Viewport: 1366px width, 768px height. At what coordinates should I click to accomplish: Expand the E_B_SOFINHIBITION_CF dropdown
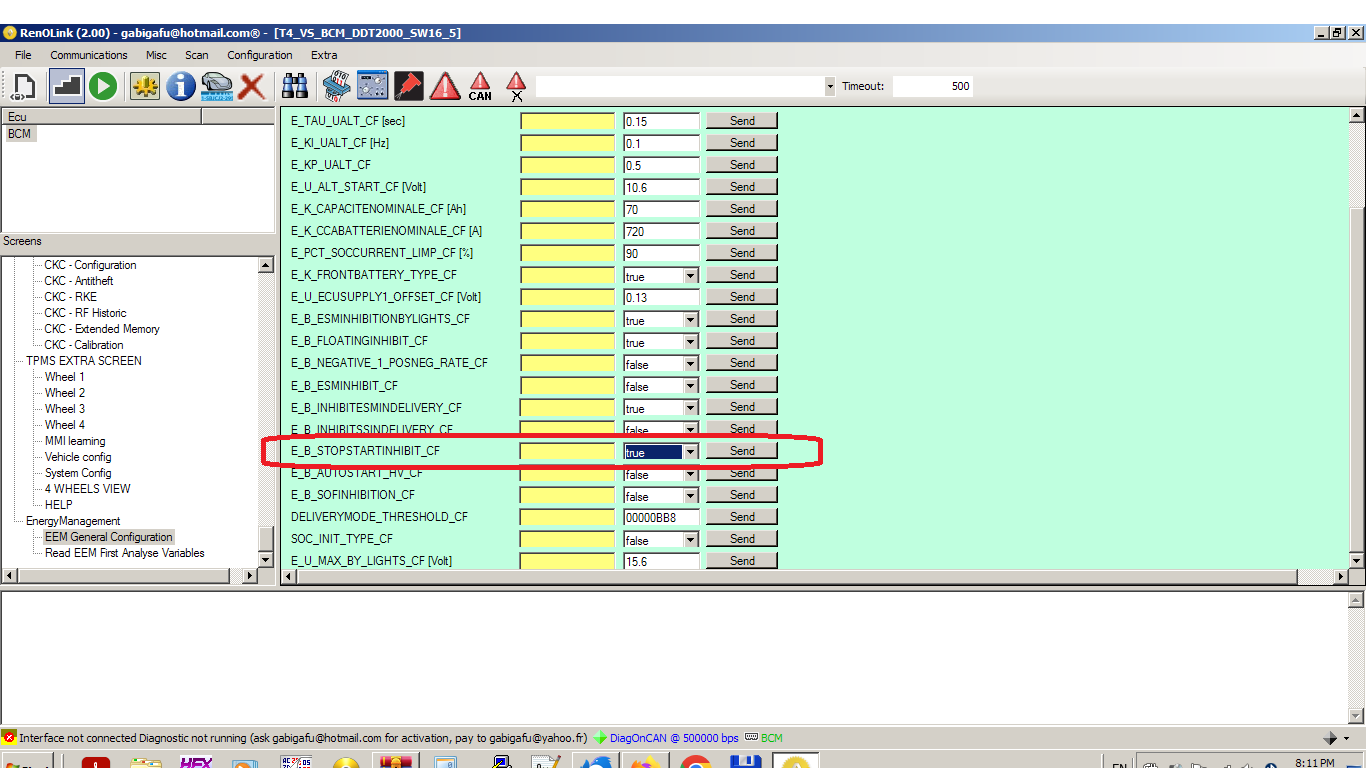690,496
